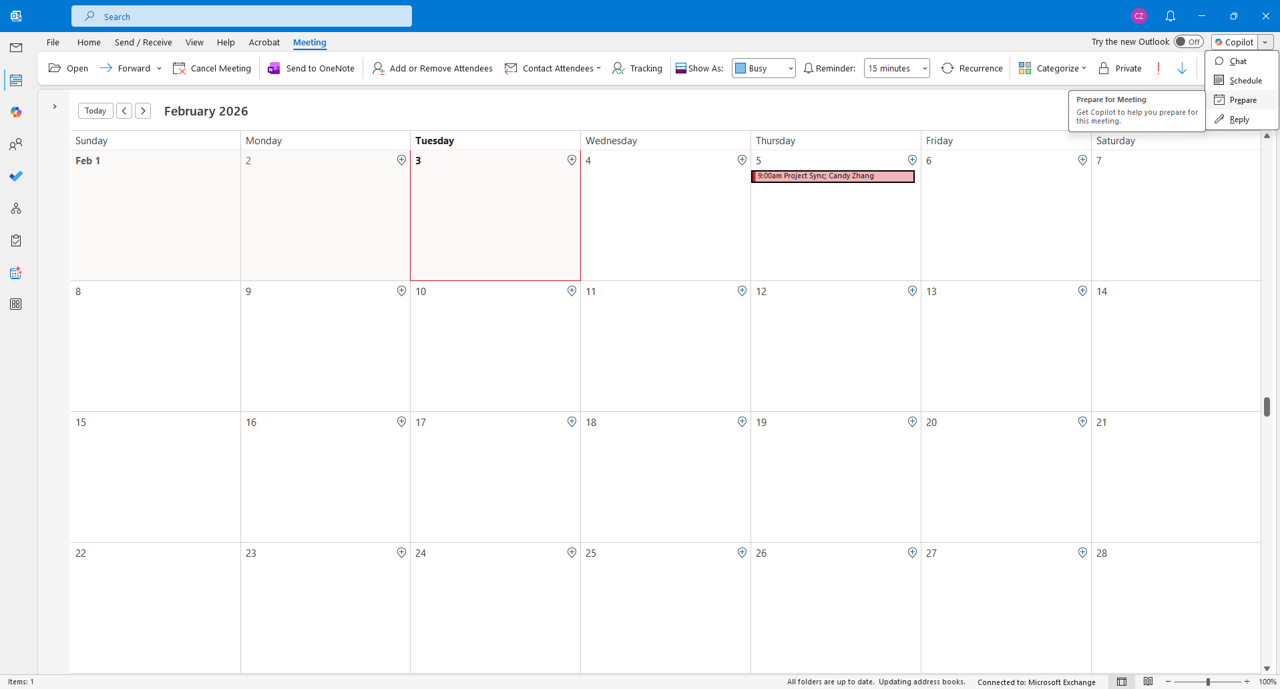The width and height of the screenshot is (1280, 689).
Task: Click the Send to OneNote icon
Action: [274, 68]
